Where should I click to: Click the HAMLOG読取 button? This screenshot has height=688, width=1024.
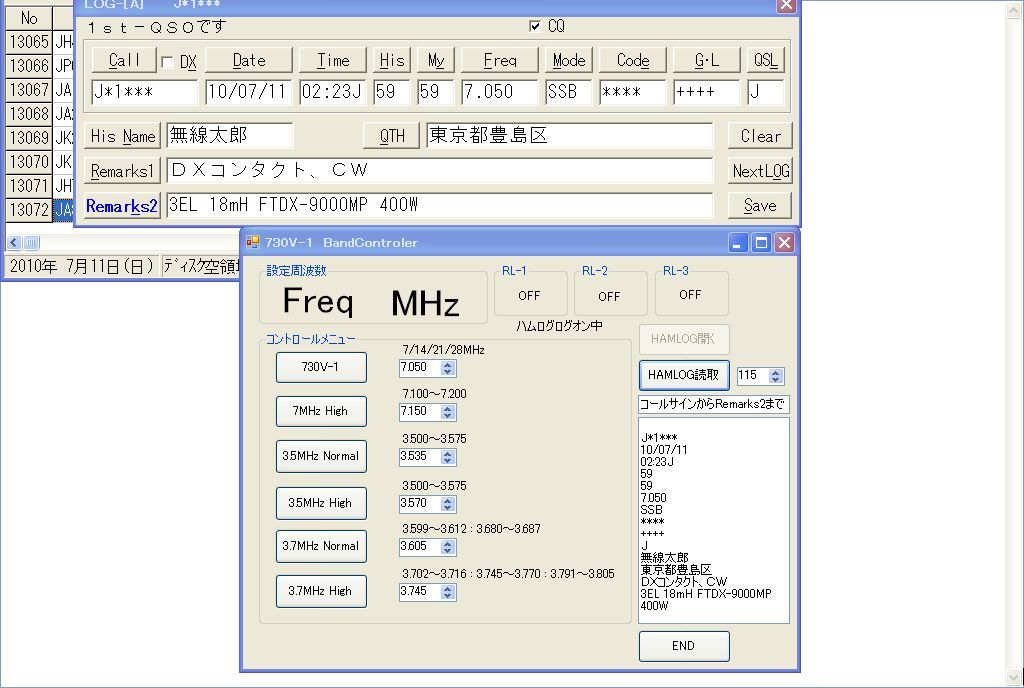tap(684, 375)
